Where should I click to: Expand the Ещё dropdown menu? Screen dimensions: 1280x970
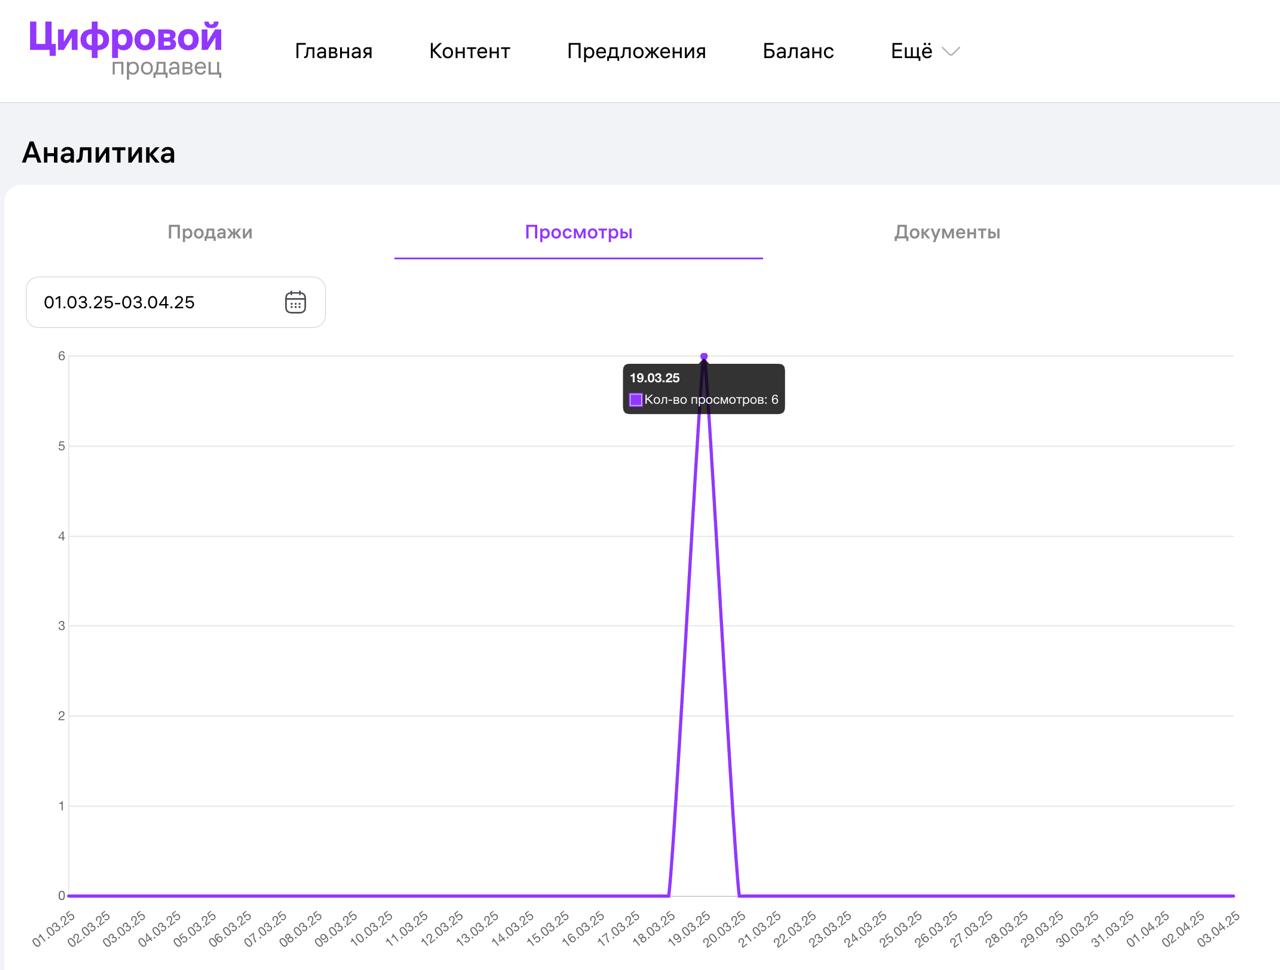911,51
